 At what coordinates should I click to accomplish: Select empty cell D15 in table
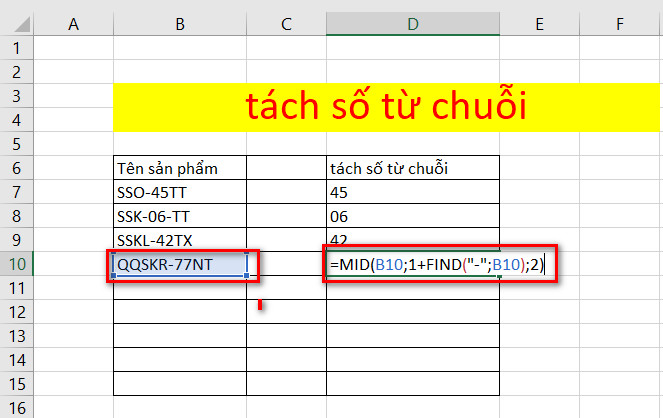pos(413,384)
